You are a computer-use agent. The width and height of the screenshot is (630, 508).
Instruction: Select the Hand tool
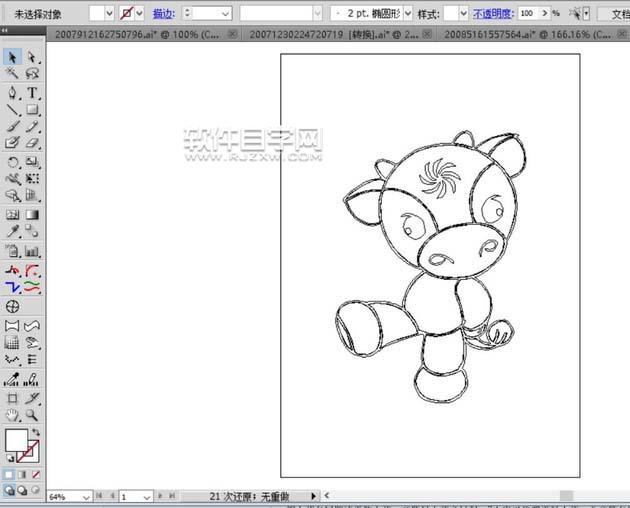point(12,415)
